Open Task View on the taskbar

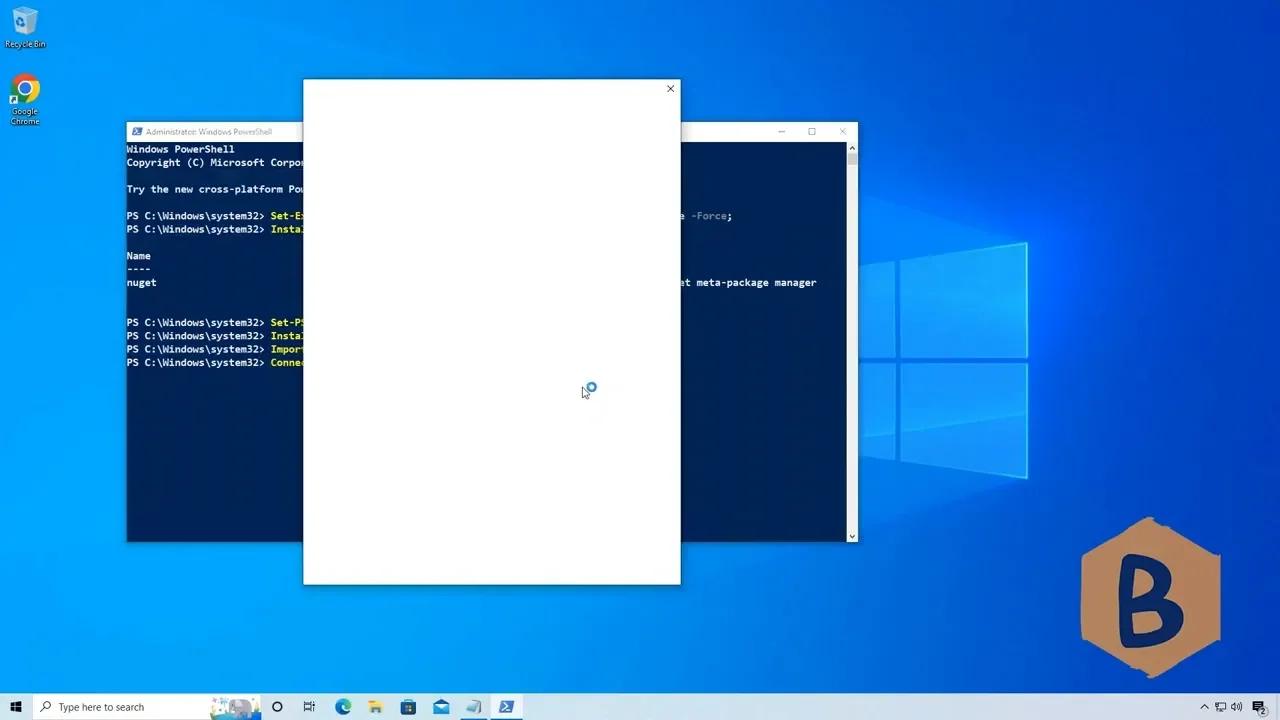coord(309,707)
